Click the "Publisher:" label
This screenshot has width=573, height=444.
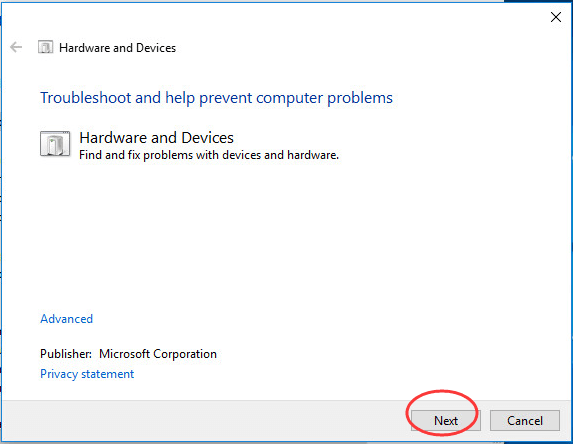tap(66, 354)
